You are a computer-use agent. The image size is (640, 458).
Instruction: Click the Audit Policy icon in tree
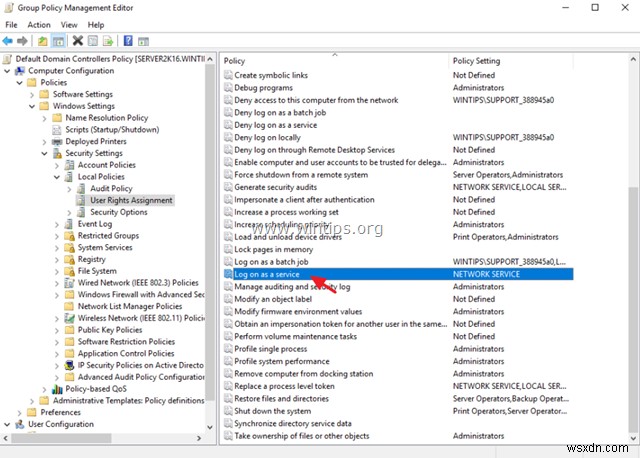pos(82,189)
